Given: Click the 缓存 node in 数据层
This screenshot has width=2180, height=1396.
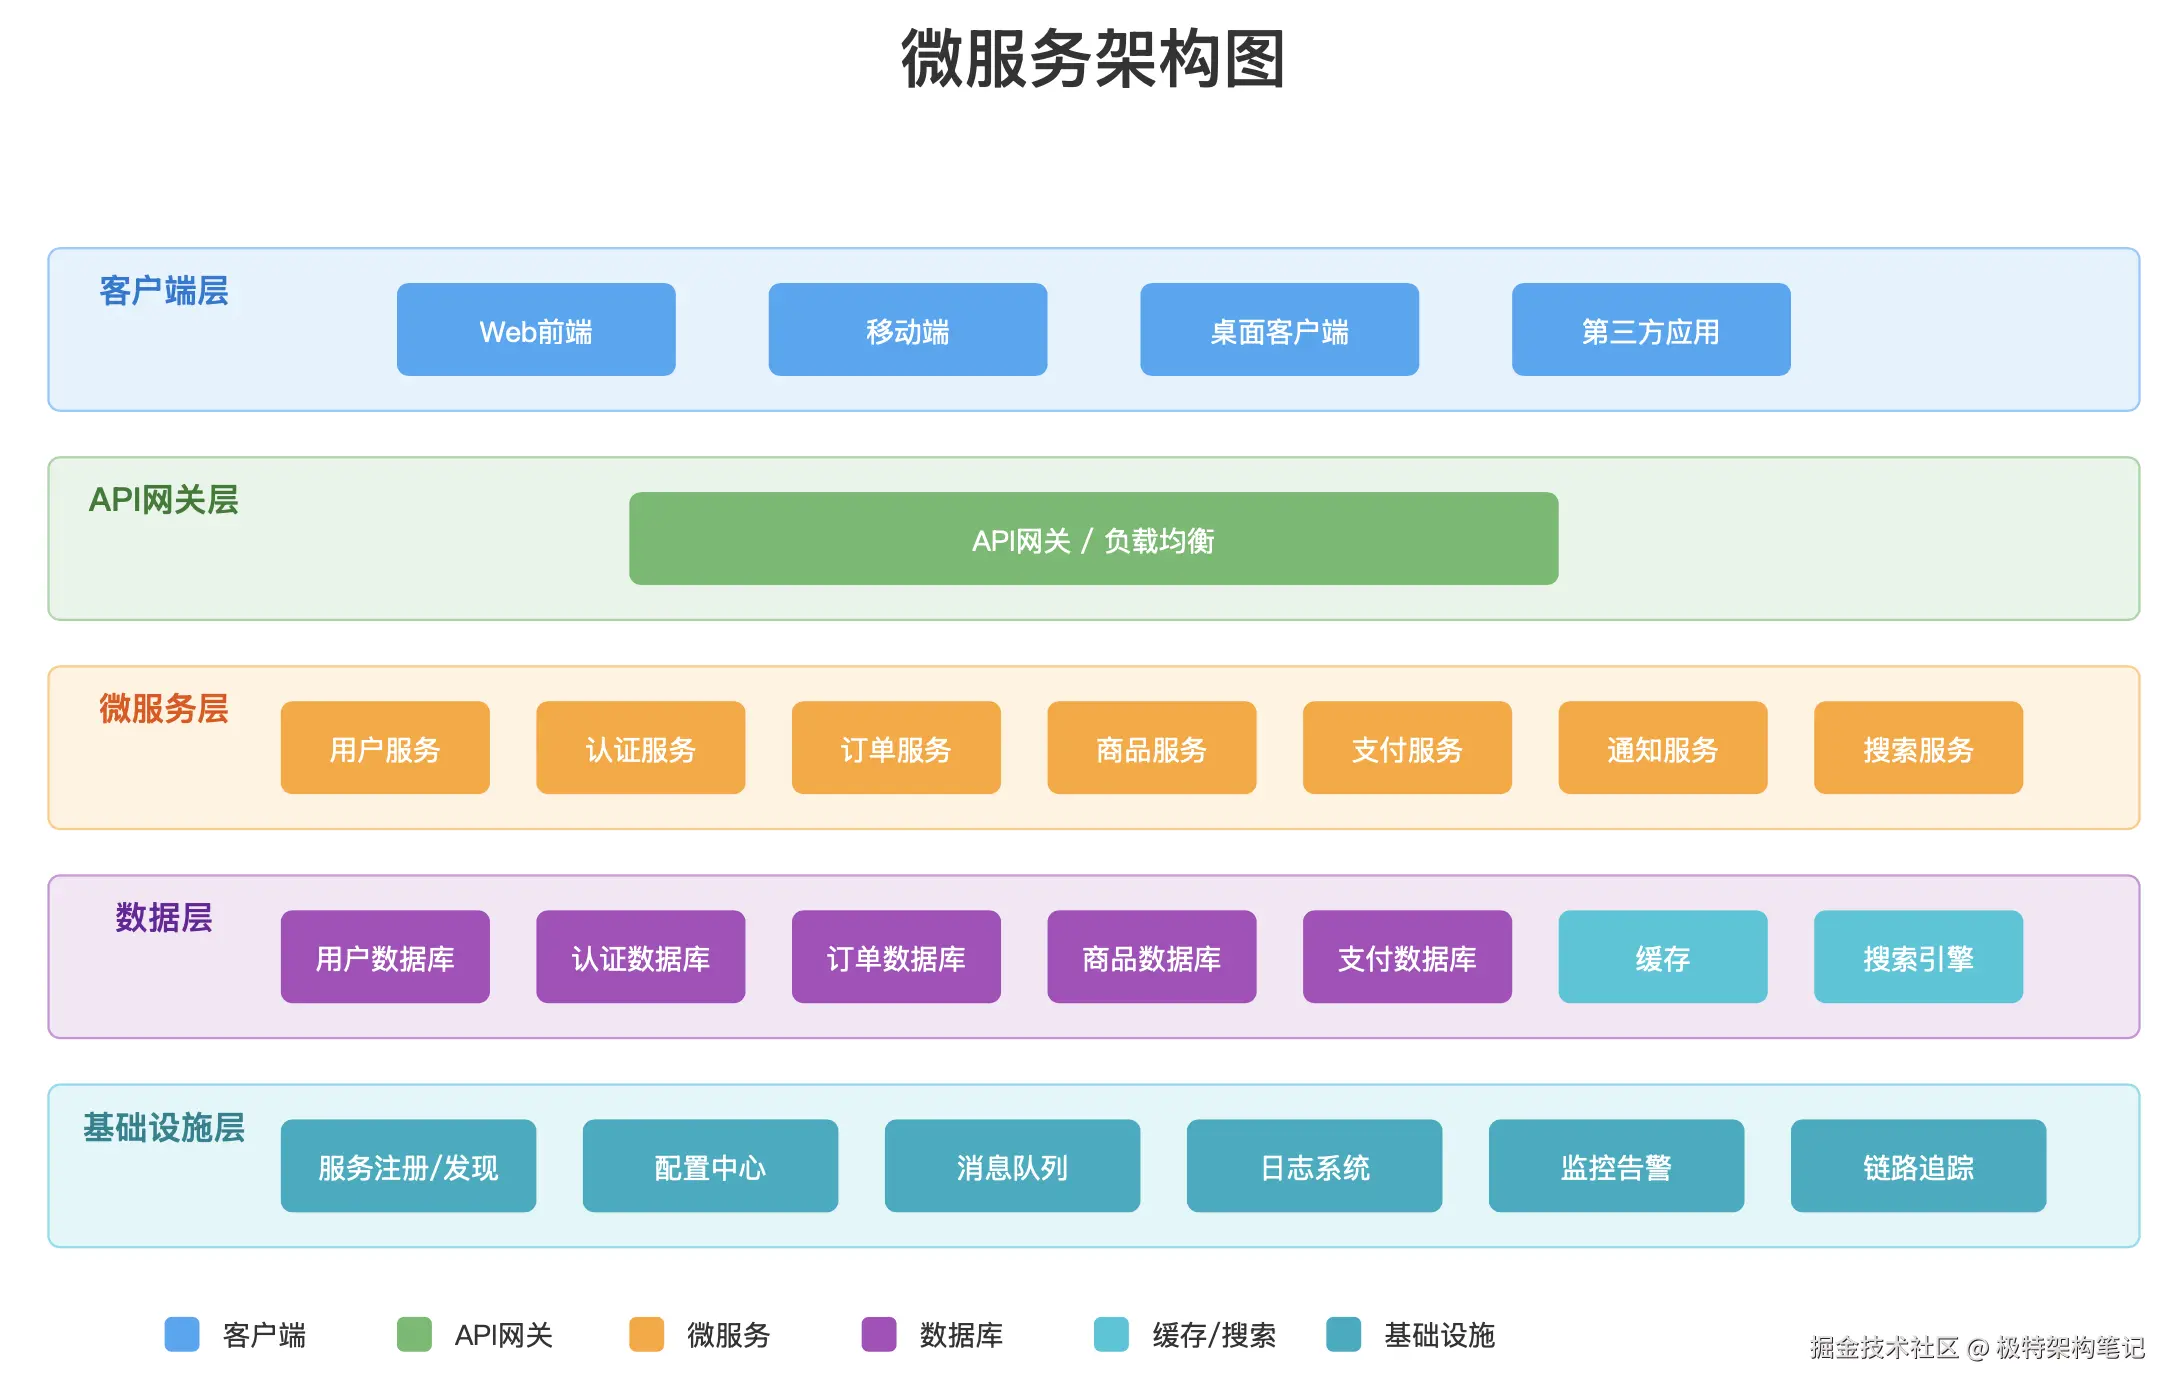Looking at the screenshot, I should tap(1662, 958).
